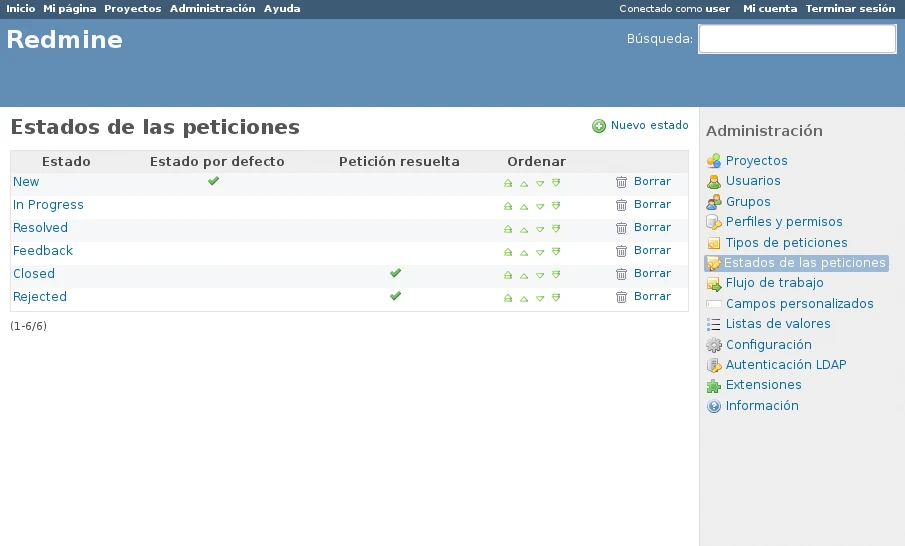Go to Mi cuenta
Viewport: 905px width, 546px height.
[769, 8]
